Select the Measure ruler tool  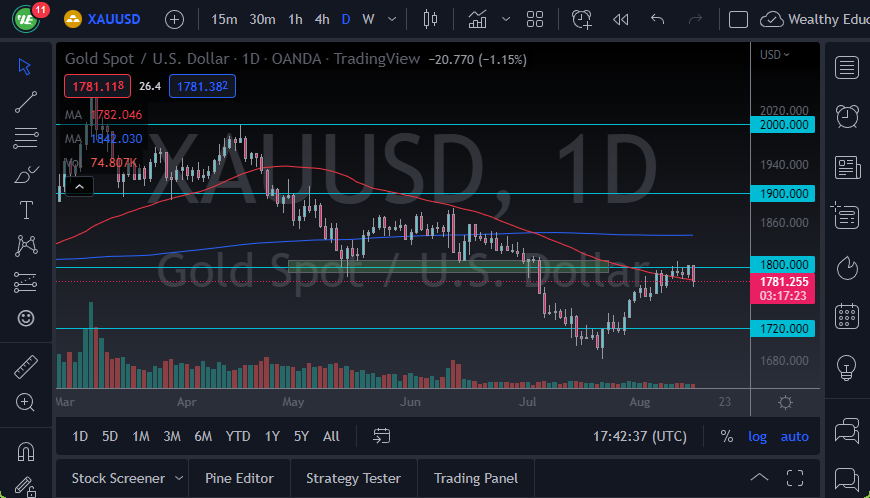[x=26, y=366]
